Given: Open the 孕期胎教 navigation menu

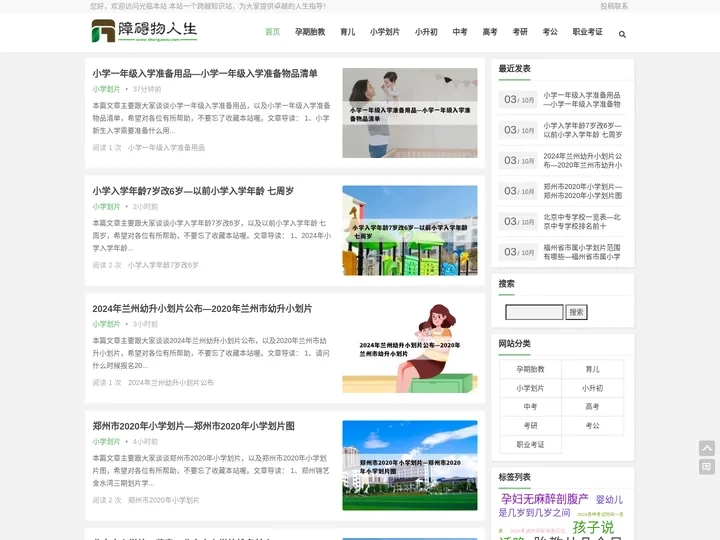Looking at the screenshot, I should tap(310, 32).
